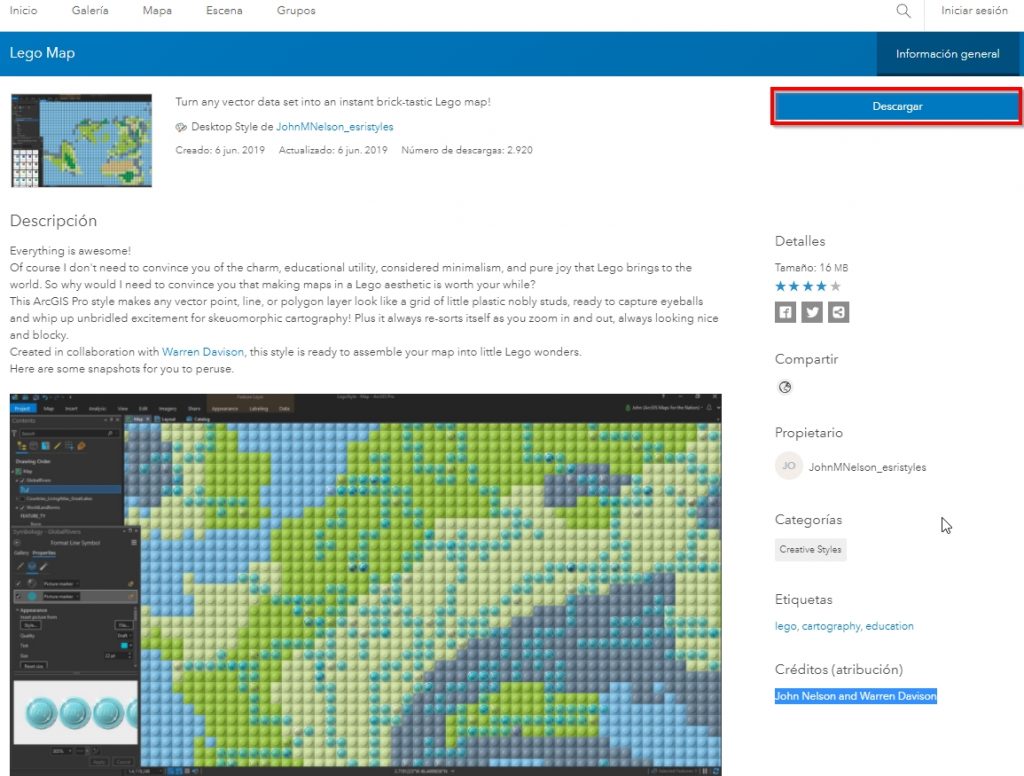Toggle the first Picture marker layer checkbox
The image size is (1024, 776).
click(18, 583)
